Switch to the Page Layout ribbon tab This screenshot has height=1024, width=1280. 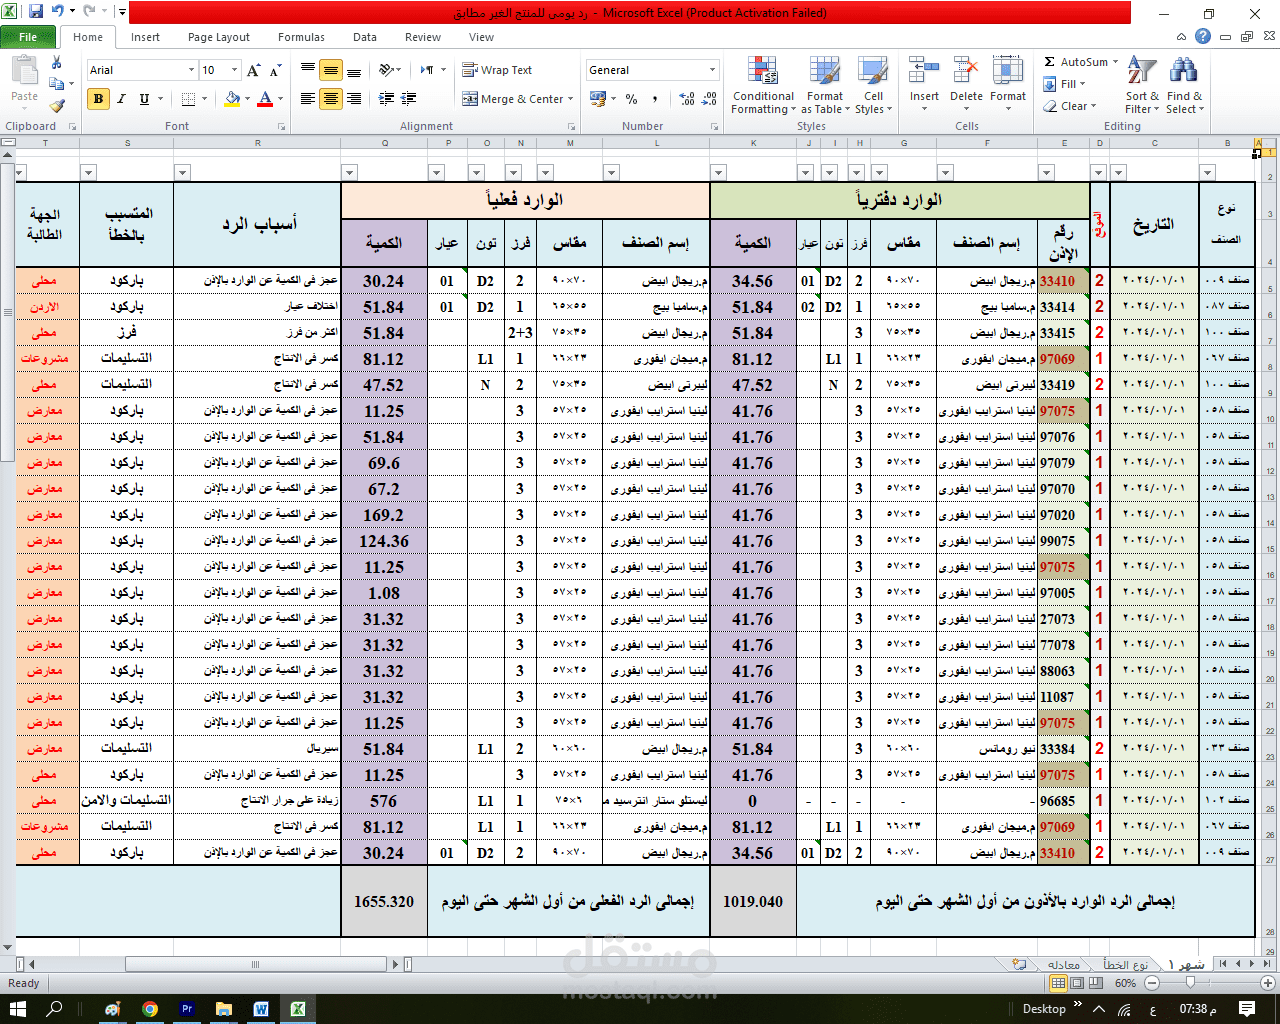pos(219,37)
